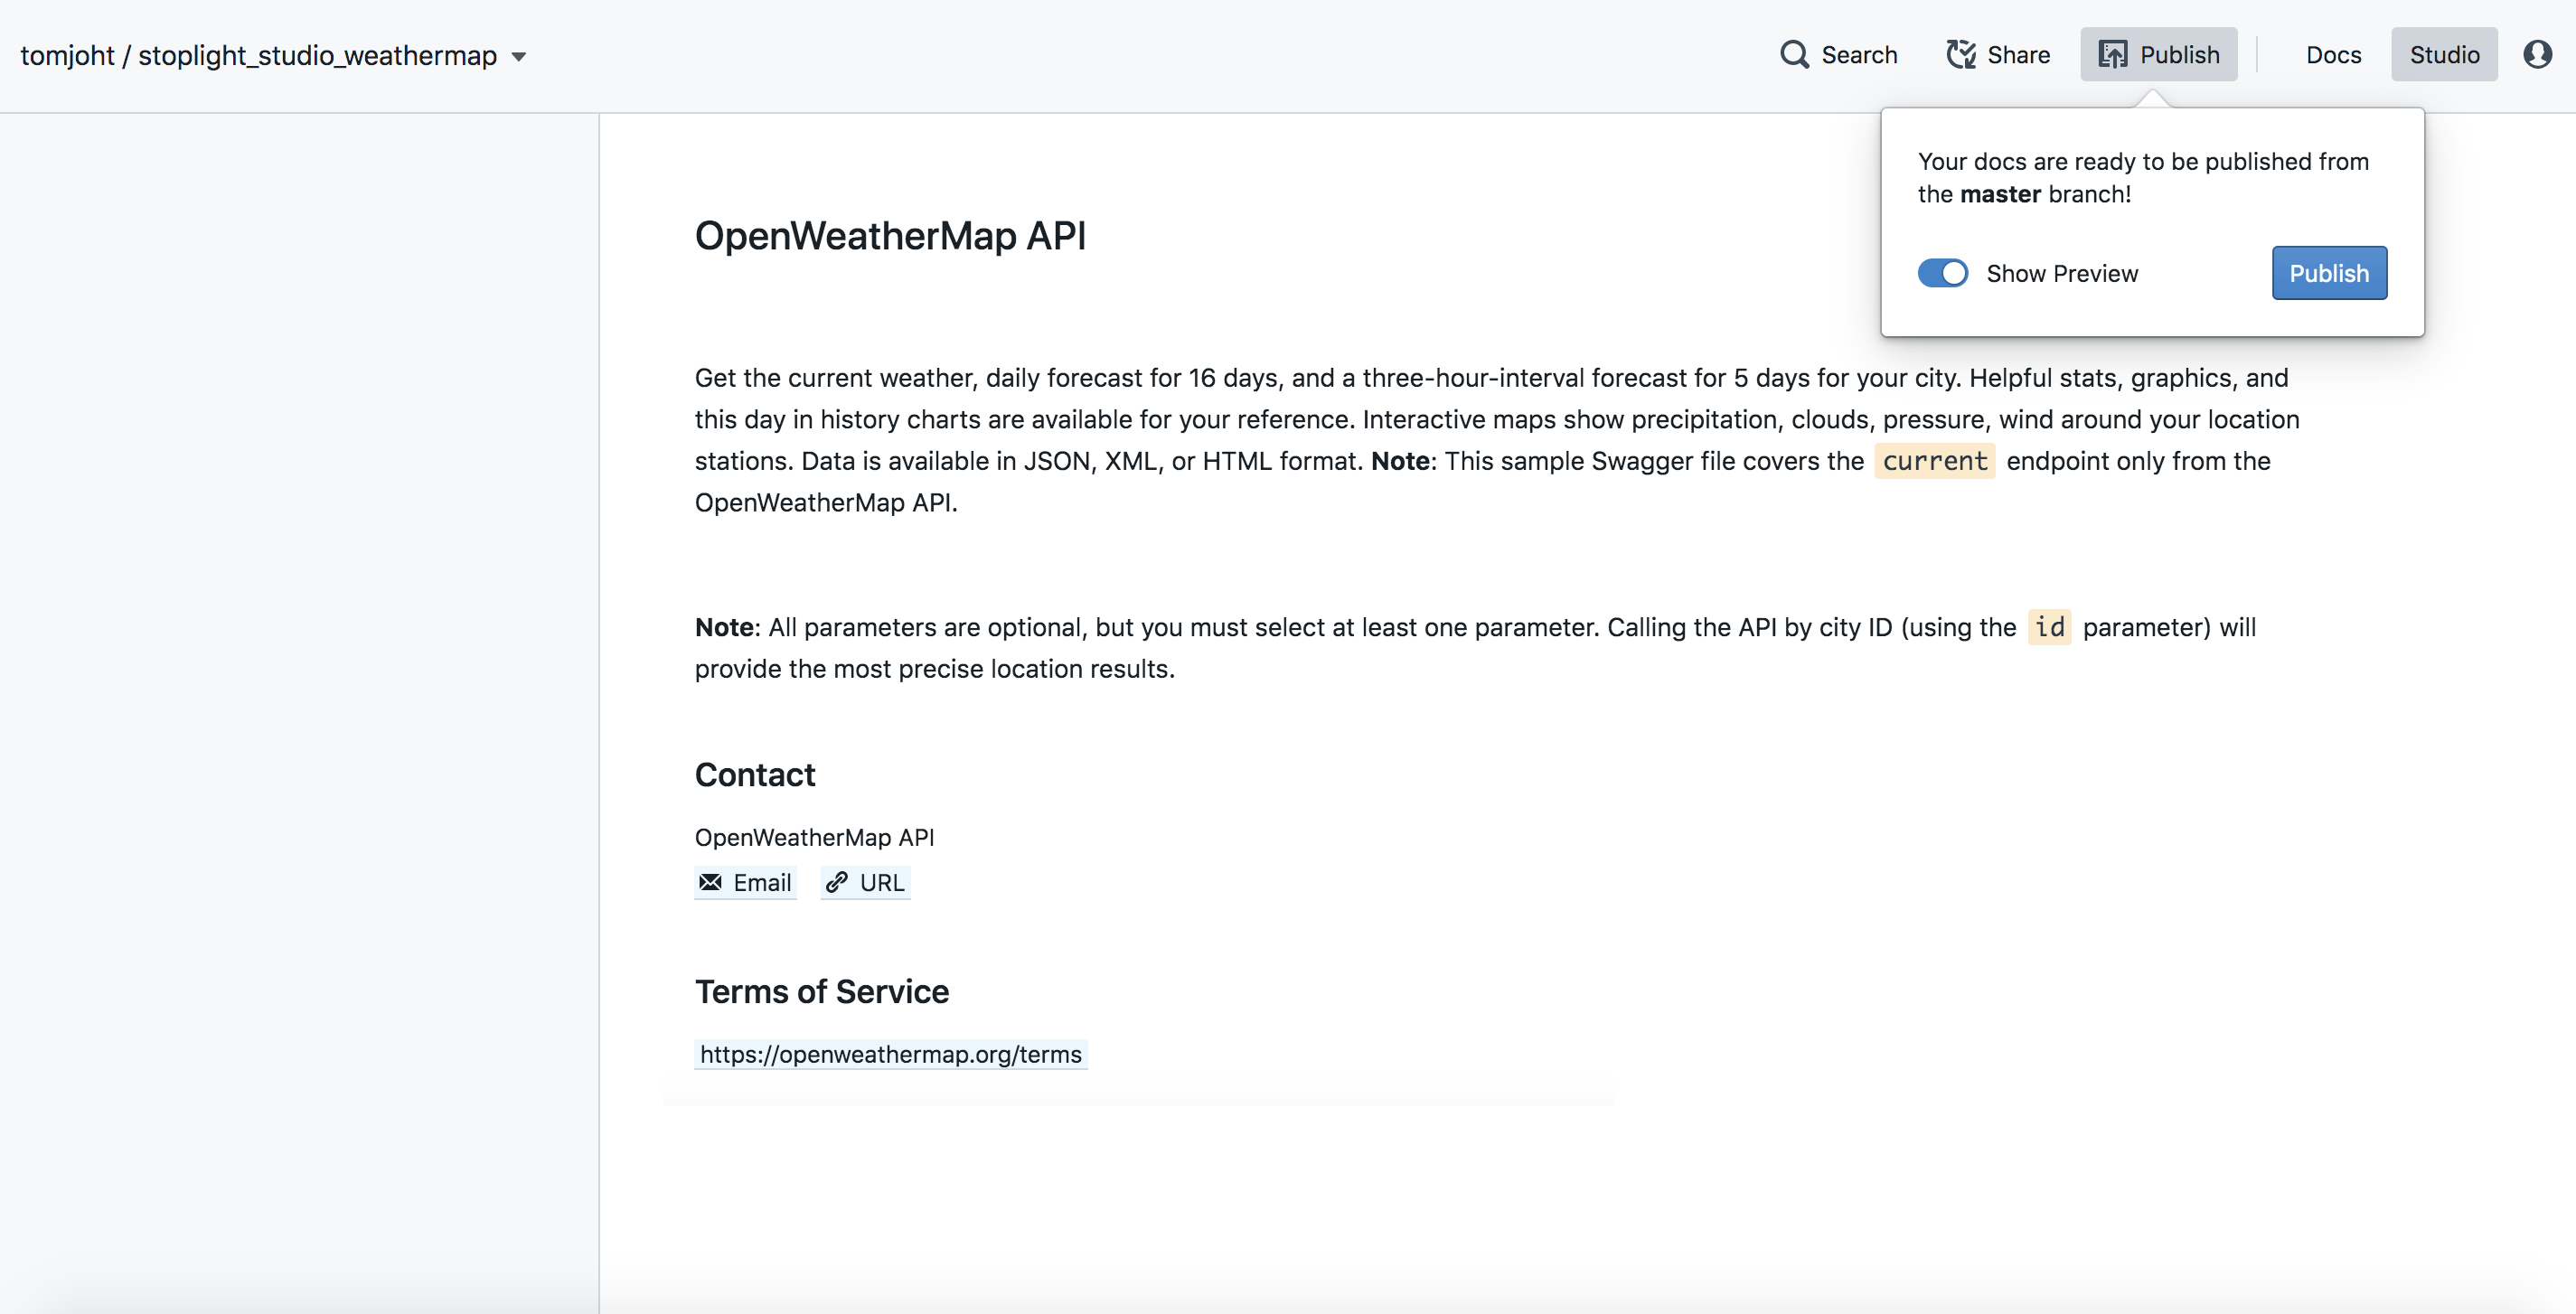
Task: Toggle the Show Preview switch
Action: point(1942,273)
